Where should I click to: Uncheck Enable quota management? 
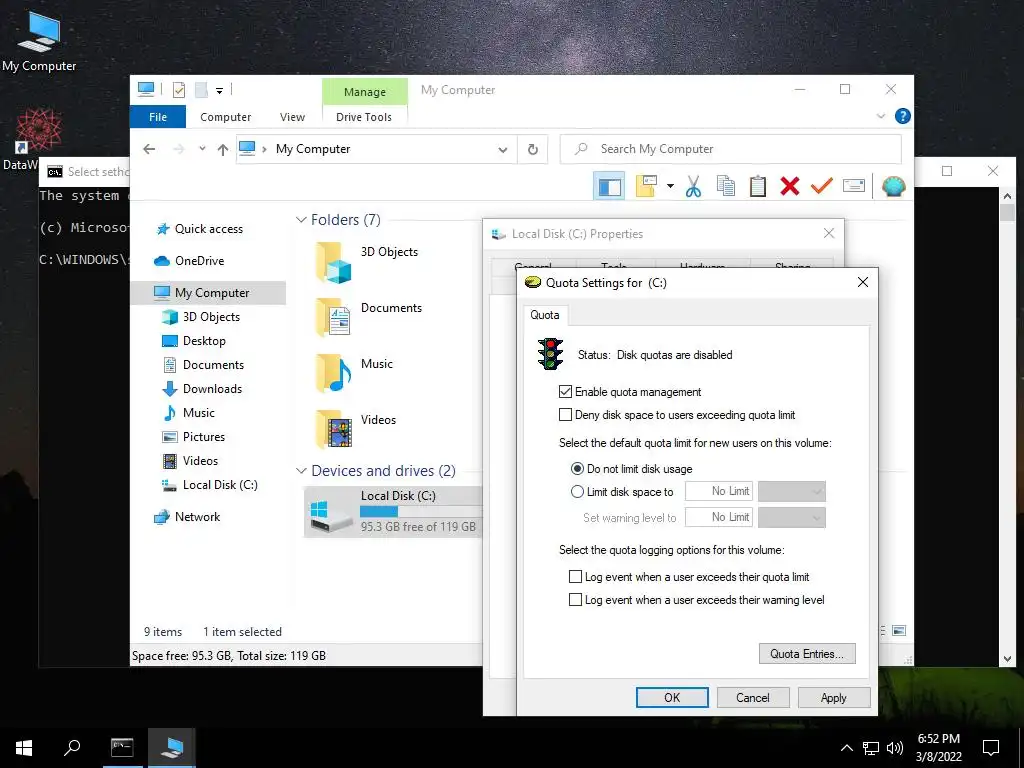(565, 392)
